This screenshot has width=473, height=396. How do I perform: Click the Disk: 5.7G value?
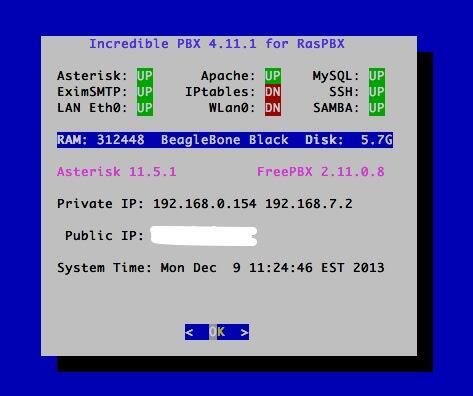click(x=349, y=140)
